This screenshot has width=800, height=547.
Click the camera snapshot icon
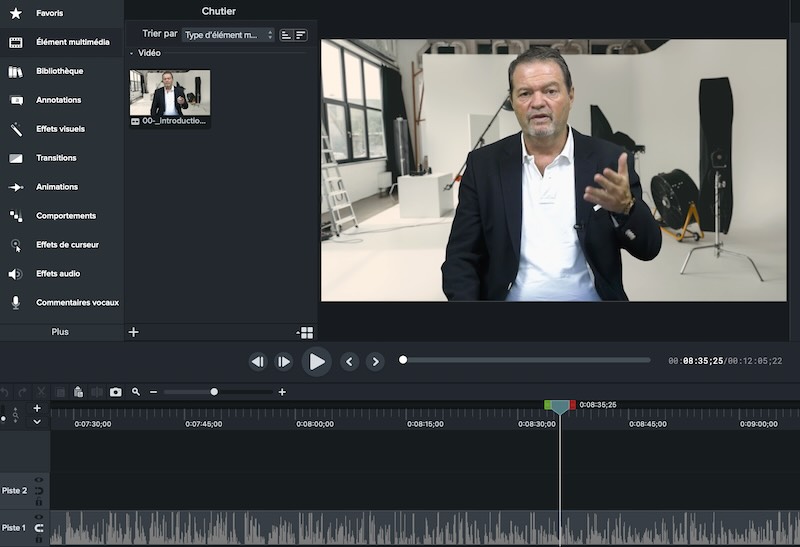click(116, 392)
